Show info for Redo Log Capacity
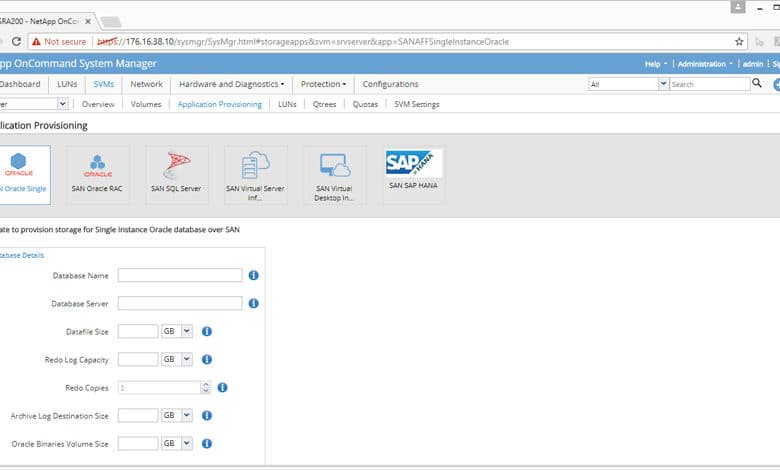Viewport: 780px width, 470px height. click(206, 359)
